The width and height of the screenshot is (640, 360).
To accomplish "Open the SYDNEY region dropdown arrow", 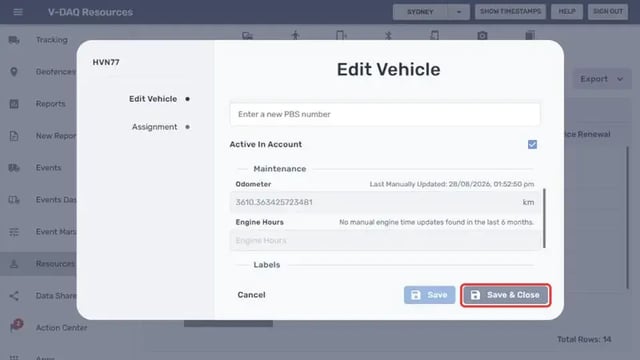I will tap(458, 12).
